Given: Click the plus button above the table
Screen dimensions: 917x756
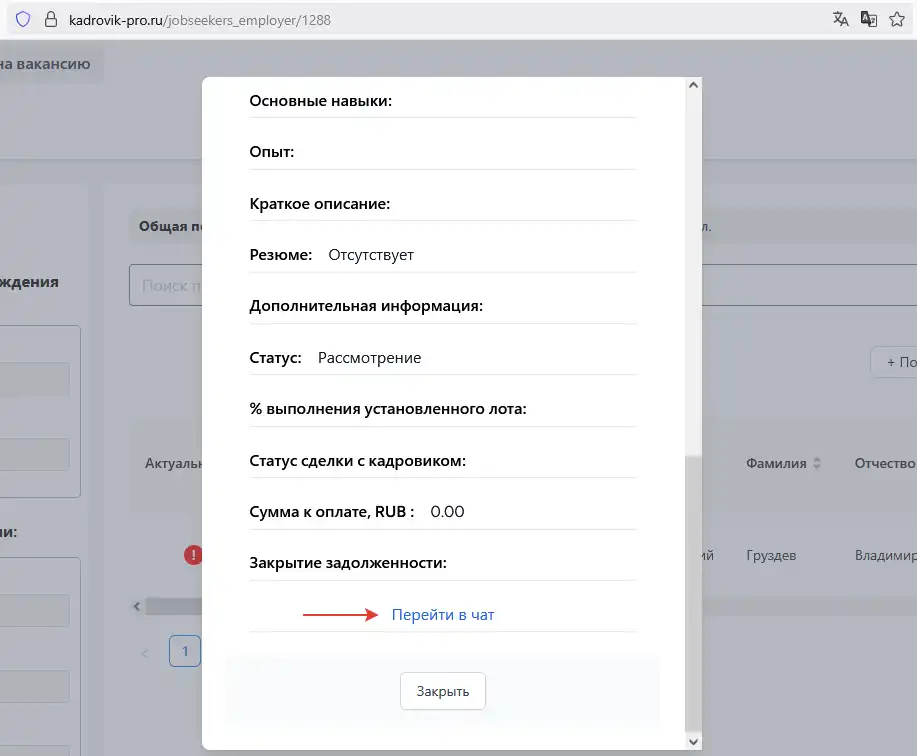Looking at the screenshot, I should coord(894,362).
